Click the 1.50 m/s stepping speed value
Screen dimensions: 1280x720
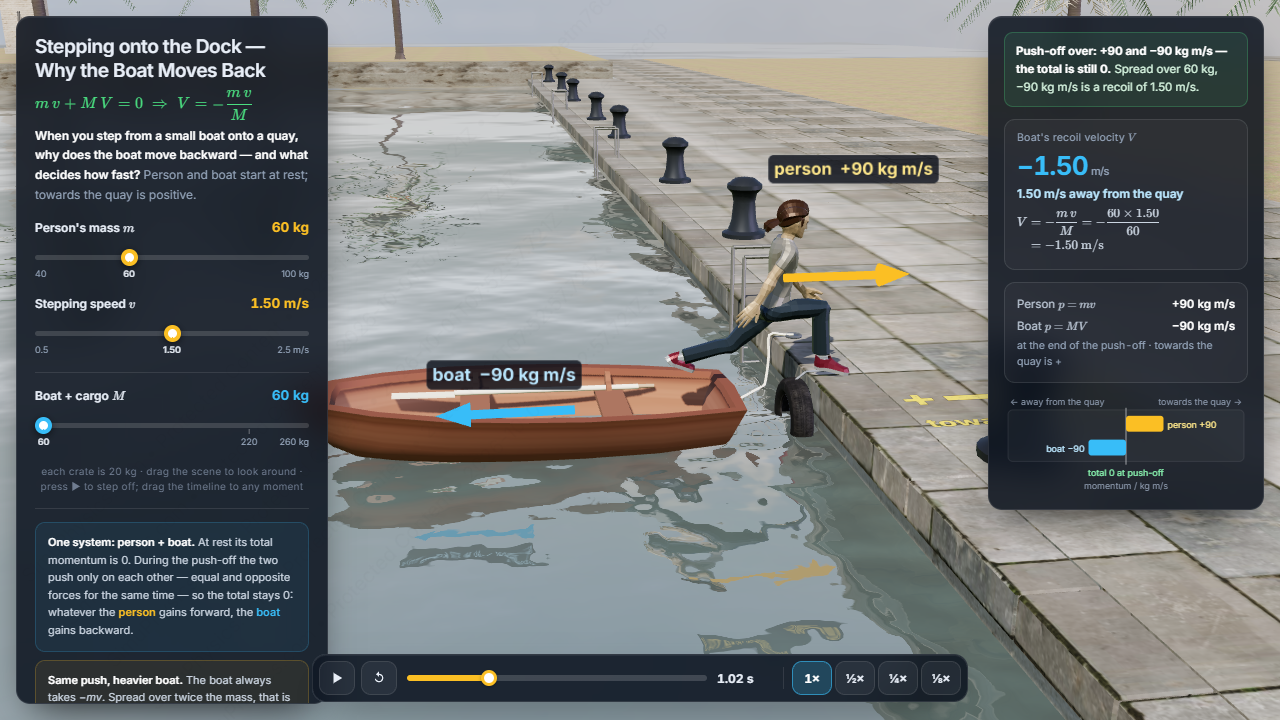tap(279, 303)
